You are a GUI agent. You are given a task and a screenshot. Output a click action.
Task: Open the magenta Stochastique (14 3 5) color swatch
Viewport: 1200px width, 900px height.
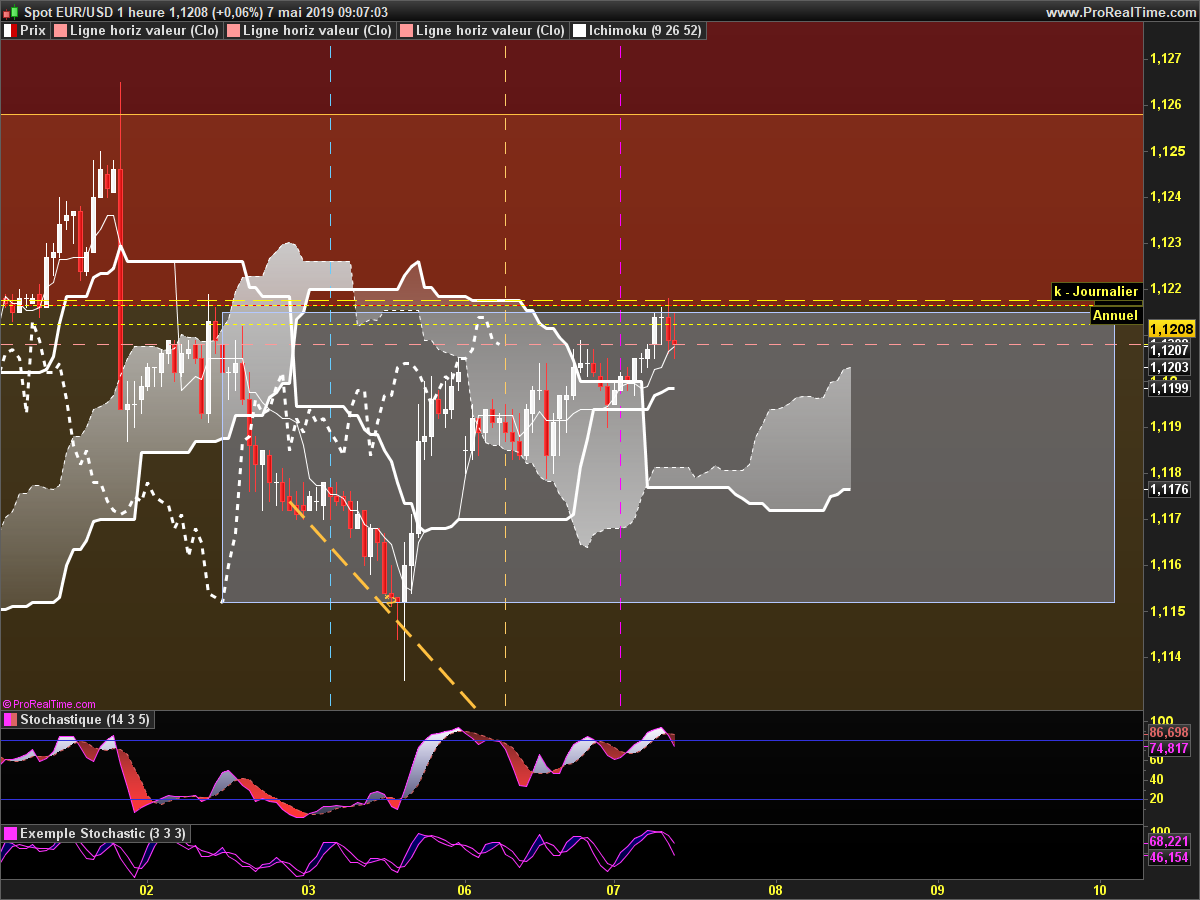pyautogui.click(x=10, y=719)
